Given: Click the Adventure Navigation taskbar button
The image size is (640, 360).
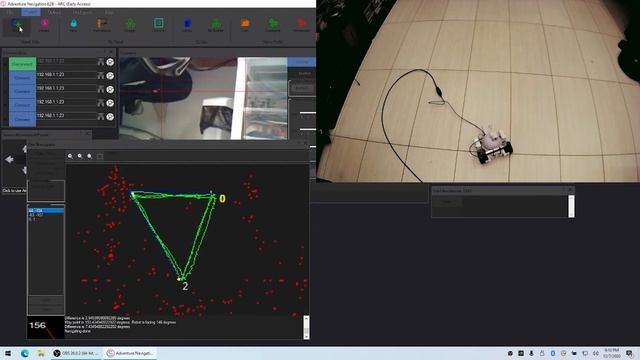Looking at the screenshot, I should [130, 353].
